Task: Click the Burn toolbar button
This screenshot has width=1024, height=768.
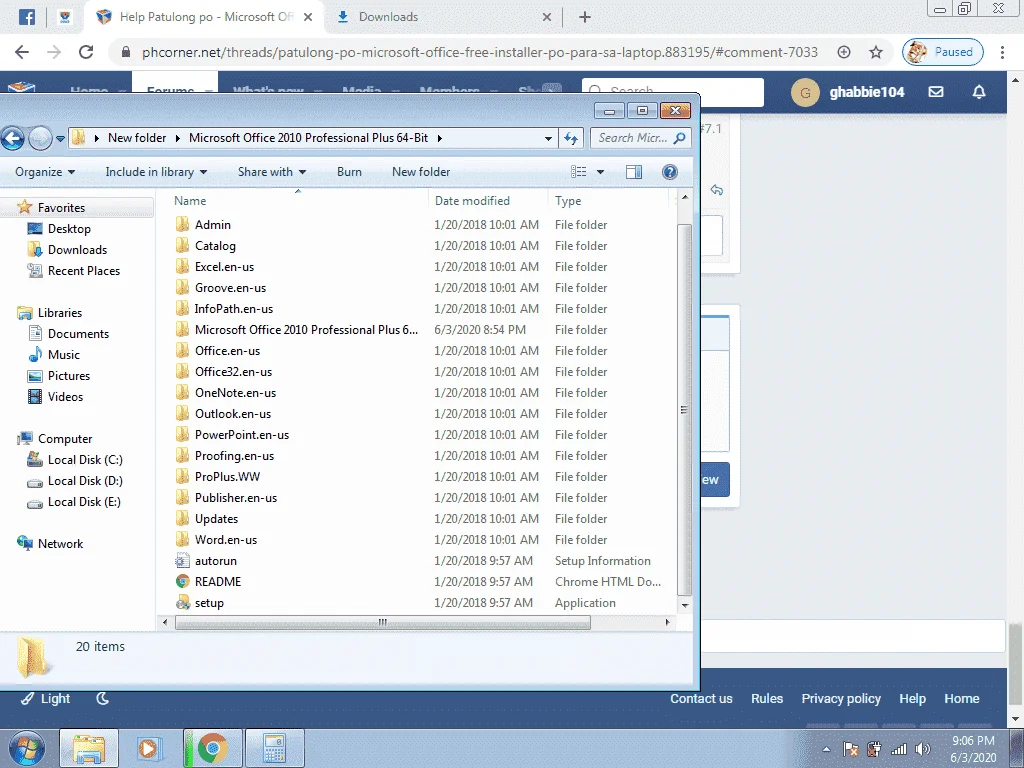Action: (349, 172)
